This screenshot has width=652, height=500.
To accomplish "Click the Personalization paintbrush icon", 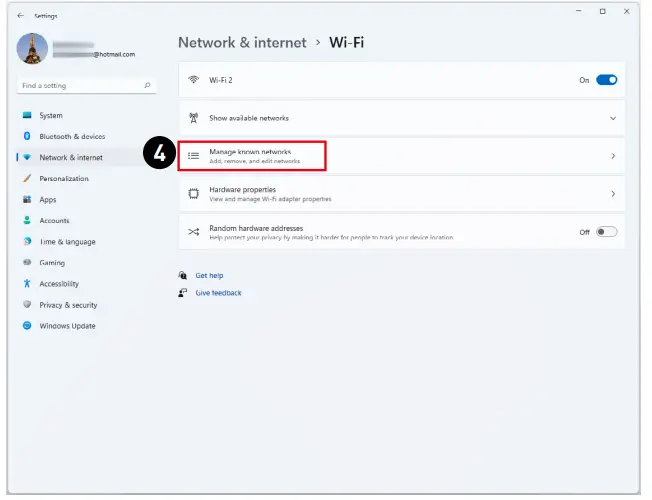I will [x=28, y=178].
